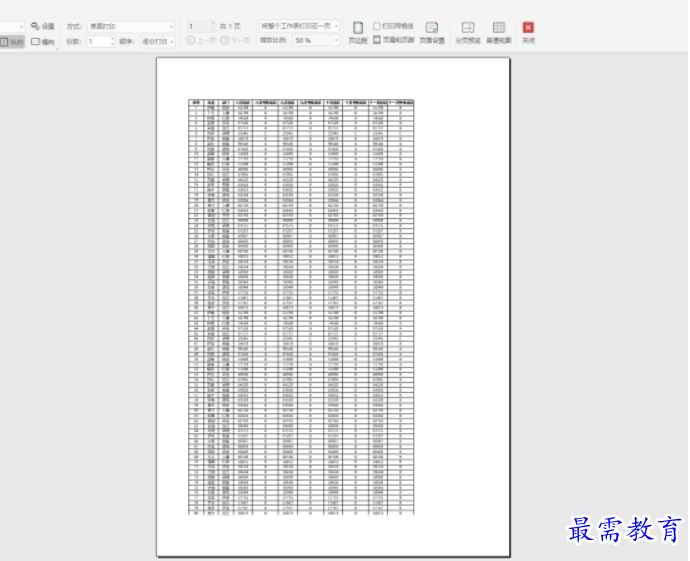This screenshot has width=690, height=561.
Task: Click the previewed page with the table
Action: tap(333, 307)
